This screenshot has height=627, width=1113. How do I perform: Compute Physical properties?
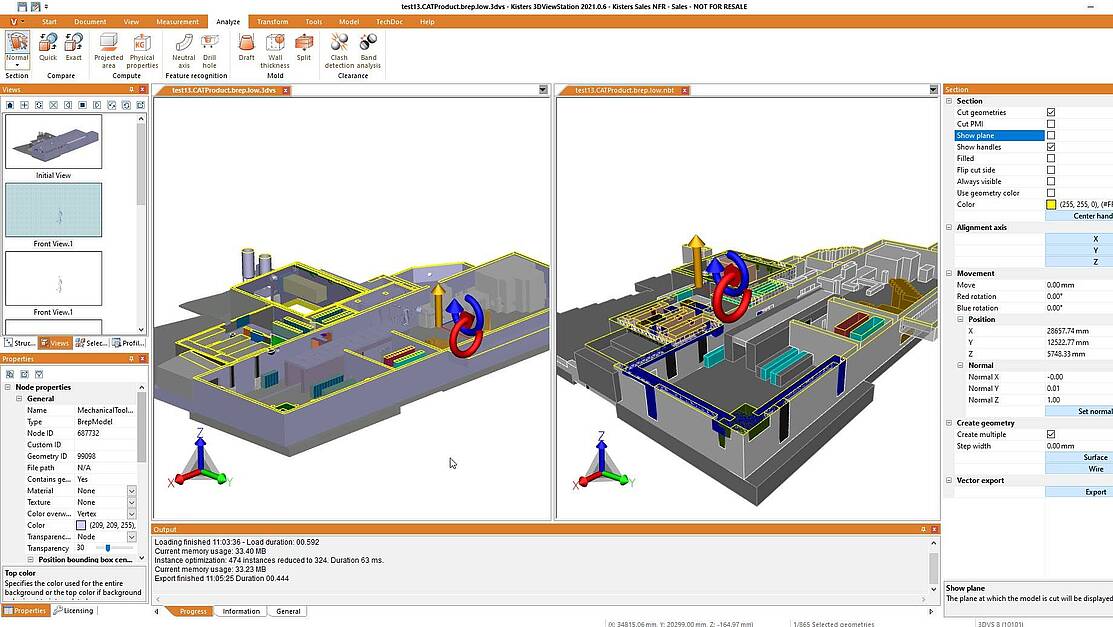pos(142,51)
